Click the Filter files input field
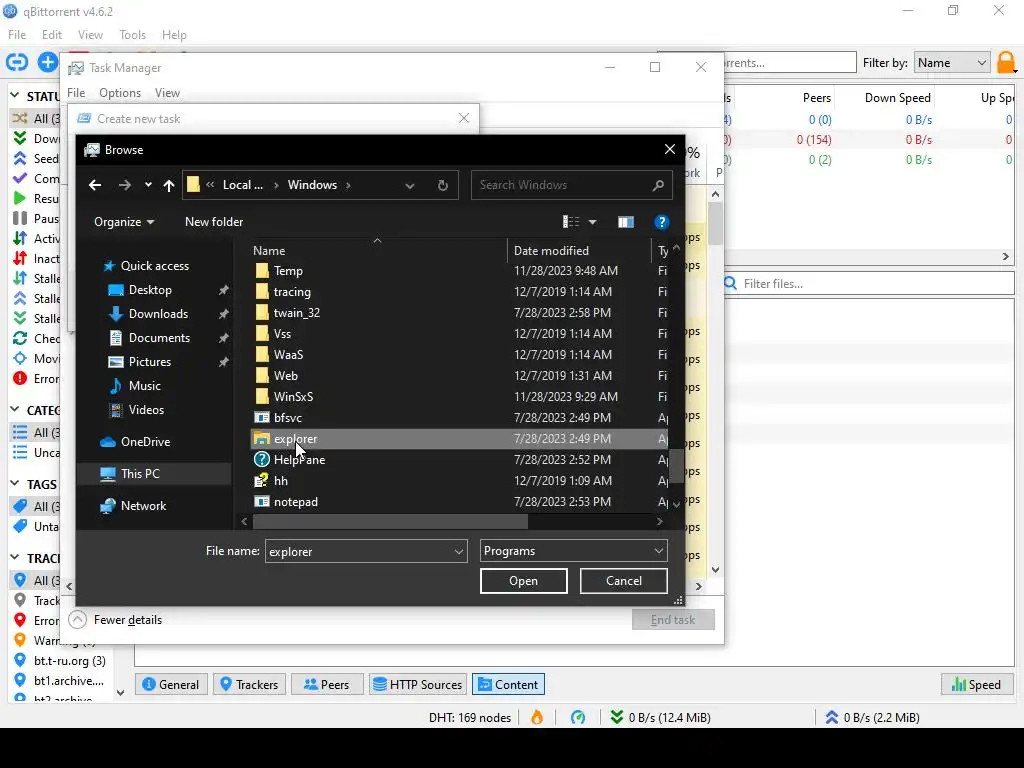Viewport: 1024px width, 768px height. pyautogui.click(x=869, y=283)
